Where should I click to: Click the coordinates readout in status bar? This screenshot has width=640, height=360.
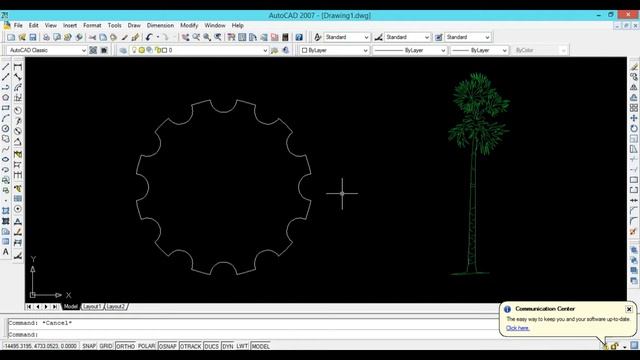click(x=41, y=346)
